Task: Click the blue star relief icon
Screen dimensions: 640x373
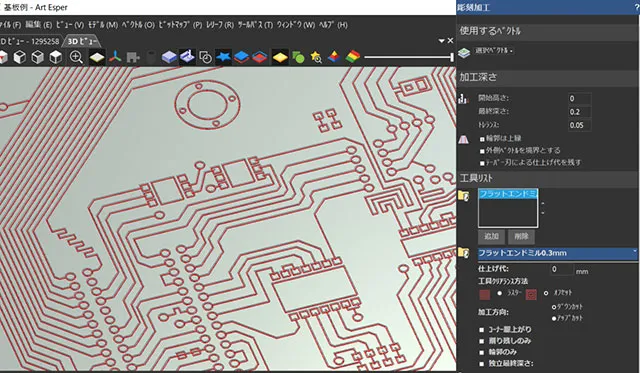Action: 223,57
